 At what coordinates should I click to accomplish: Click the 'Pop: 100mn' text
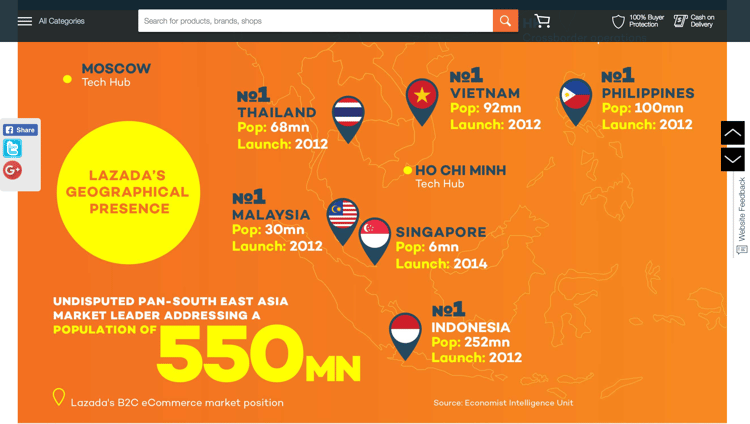pyautogui.click(x=642, y=108)
